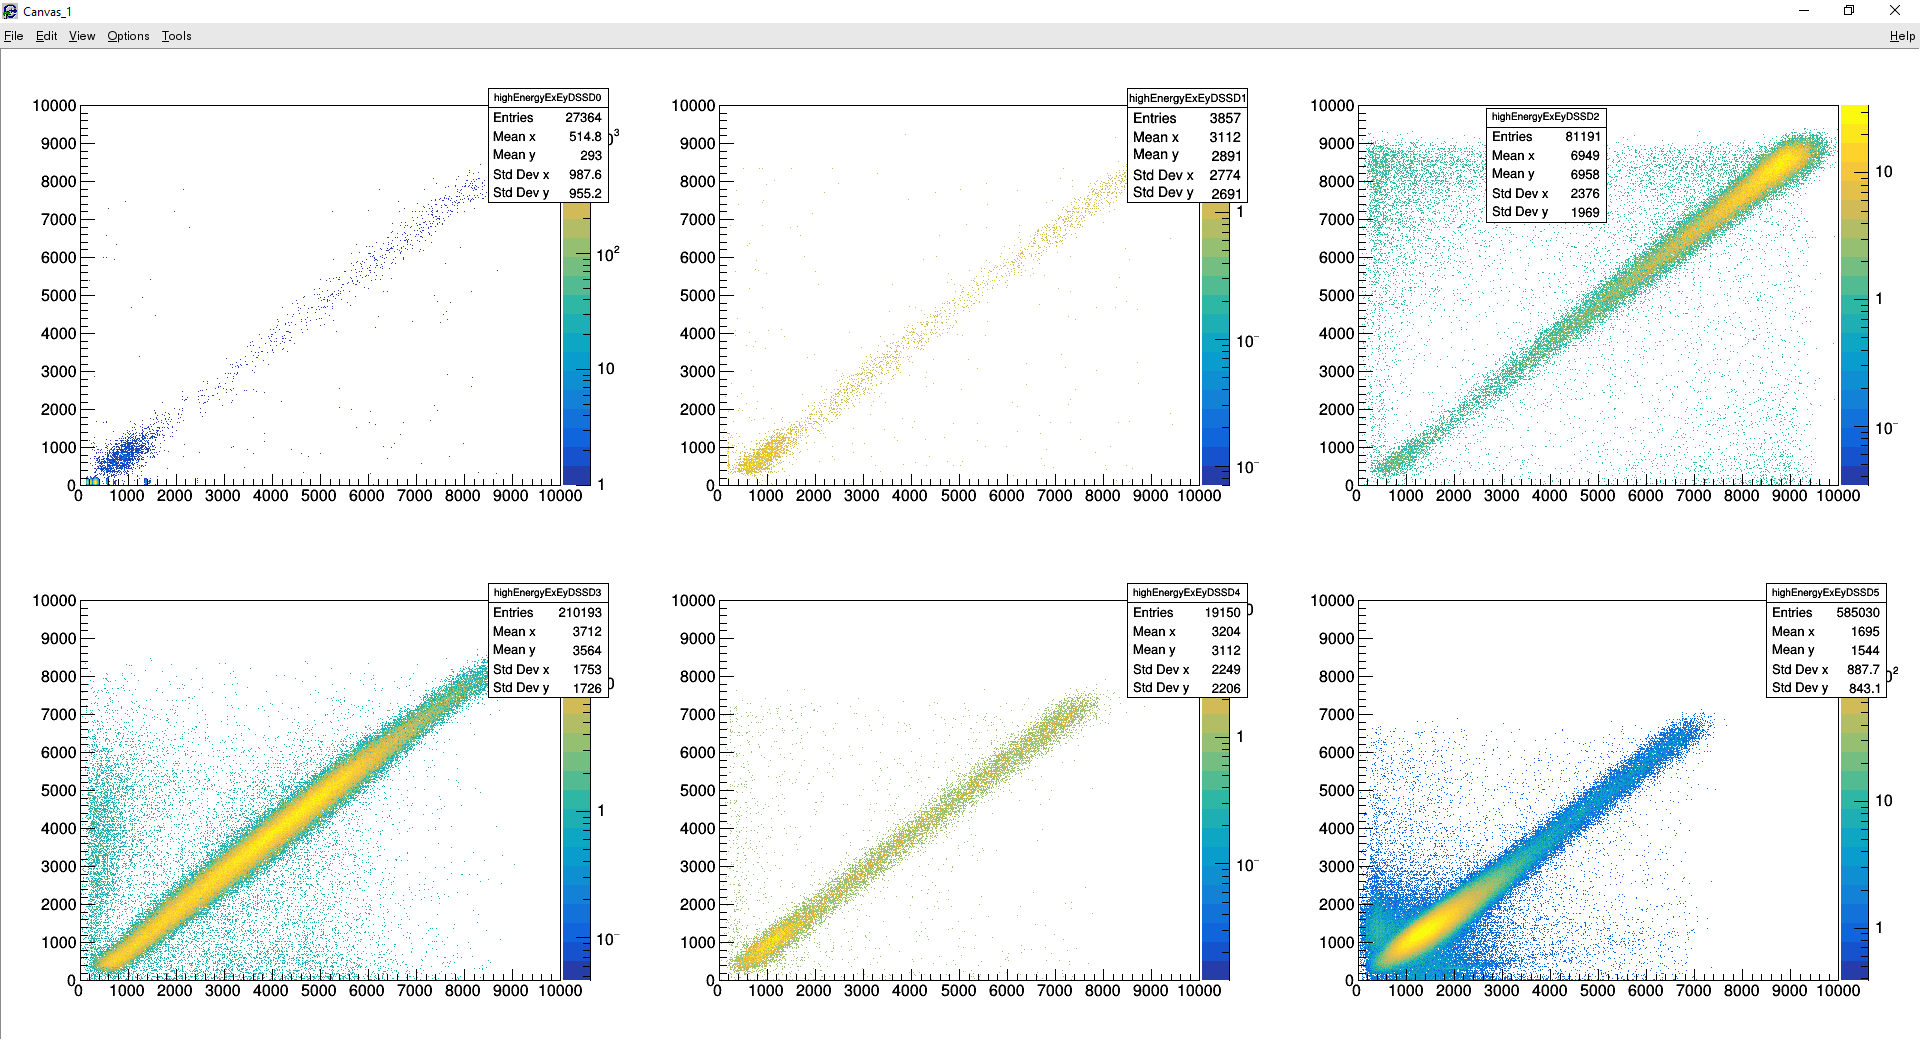The image size is (1920, 1040).
Task: Open the Options menu
Action: [x=128, y=36]
